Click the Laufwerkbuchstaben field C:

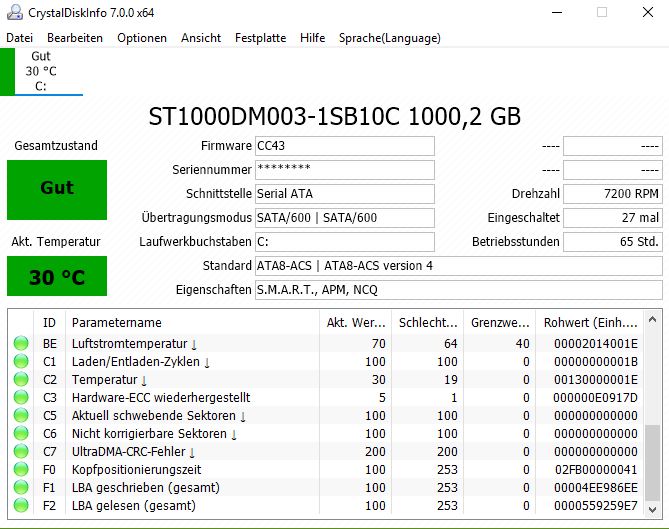[x=345, y=242]
